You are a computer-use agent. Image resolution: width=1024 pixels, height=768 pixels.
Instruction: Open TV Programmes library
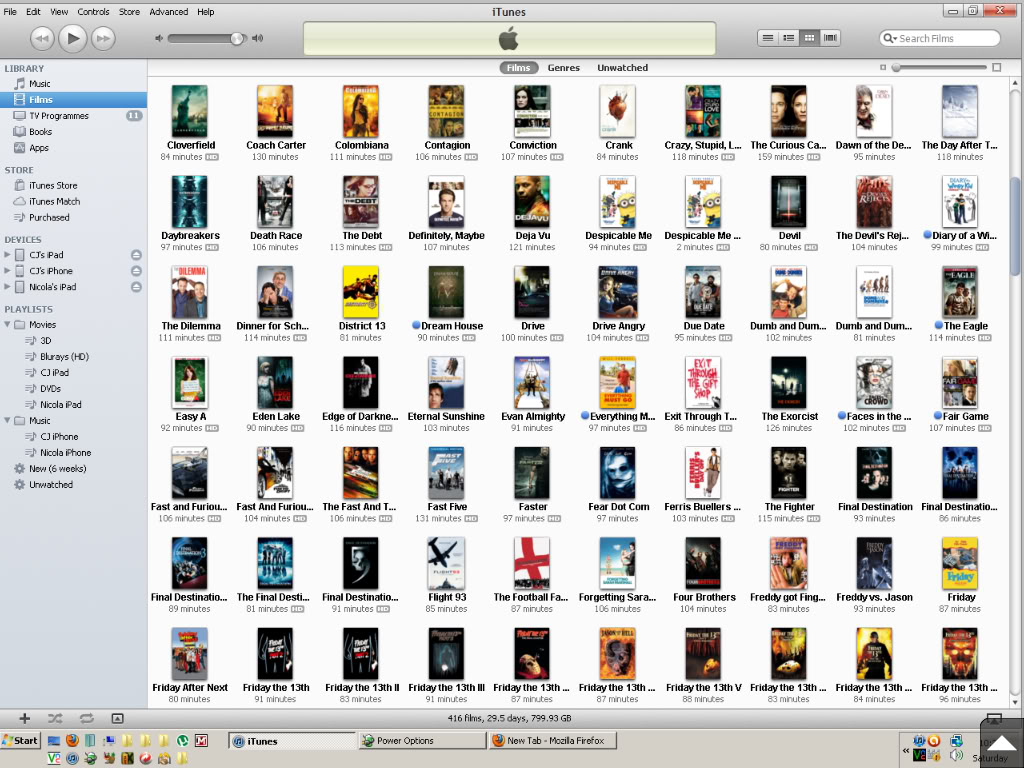[x=58, y=116]
